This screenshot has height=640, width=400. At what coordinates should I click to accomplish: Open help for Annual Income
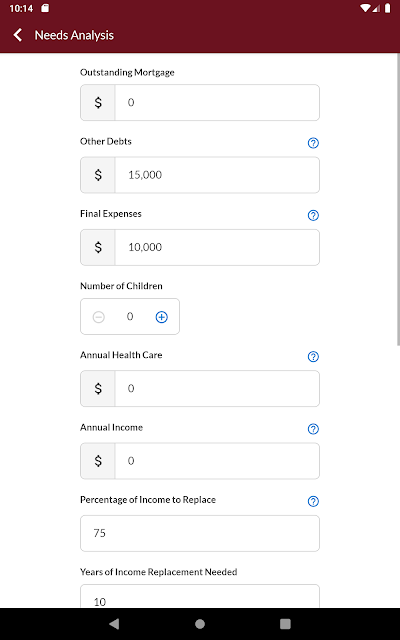tap(313, 429)
